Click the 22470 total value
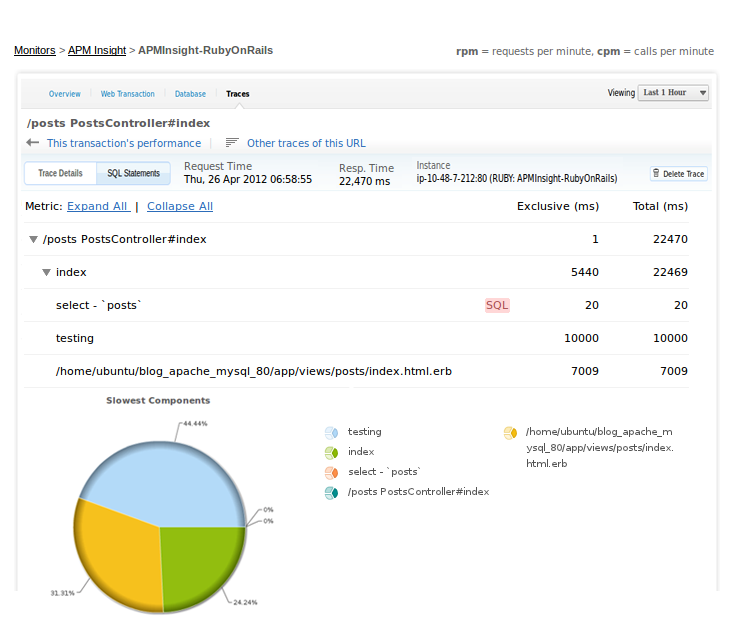 pyautogui.click(x=670, y=239)
